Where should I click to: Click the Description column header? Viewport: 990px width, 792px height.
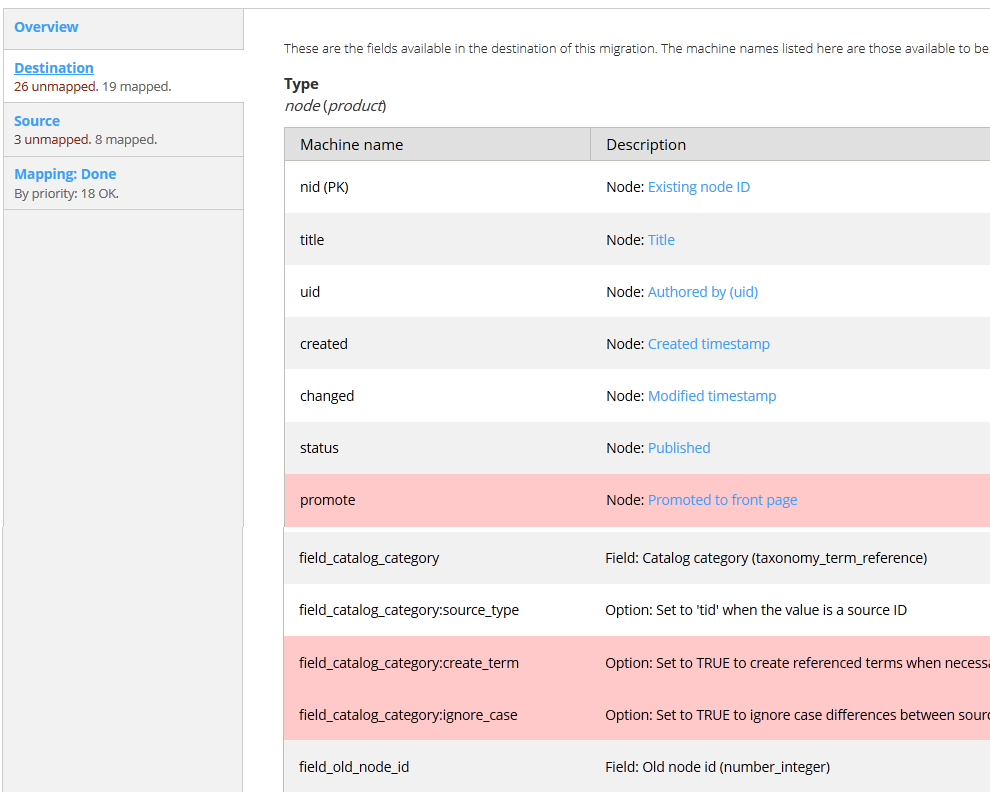(x=646, y=145)
